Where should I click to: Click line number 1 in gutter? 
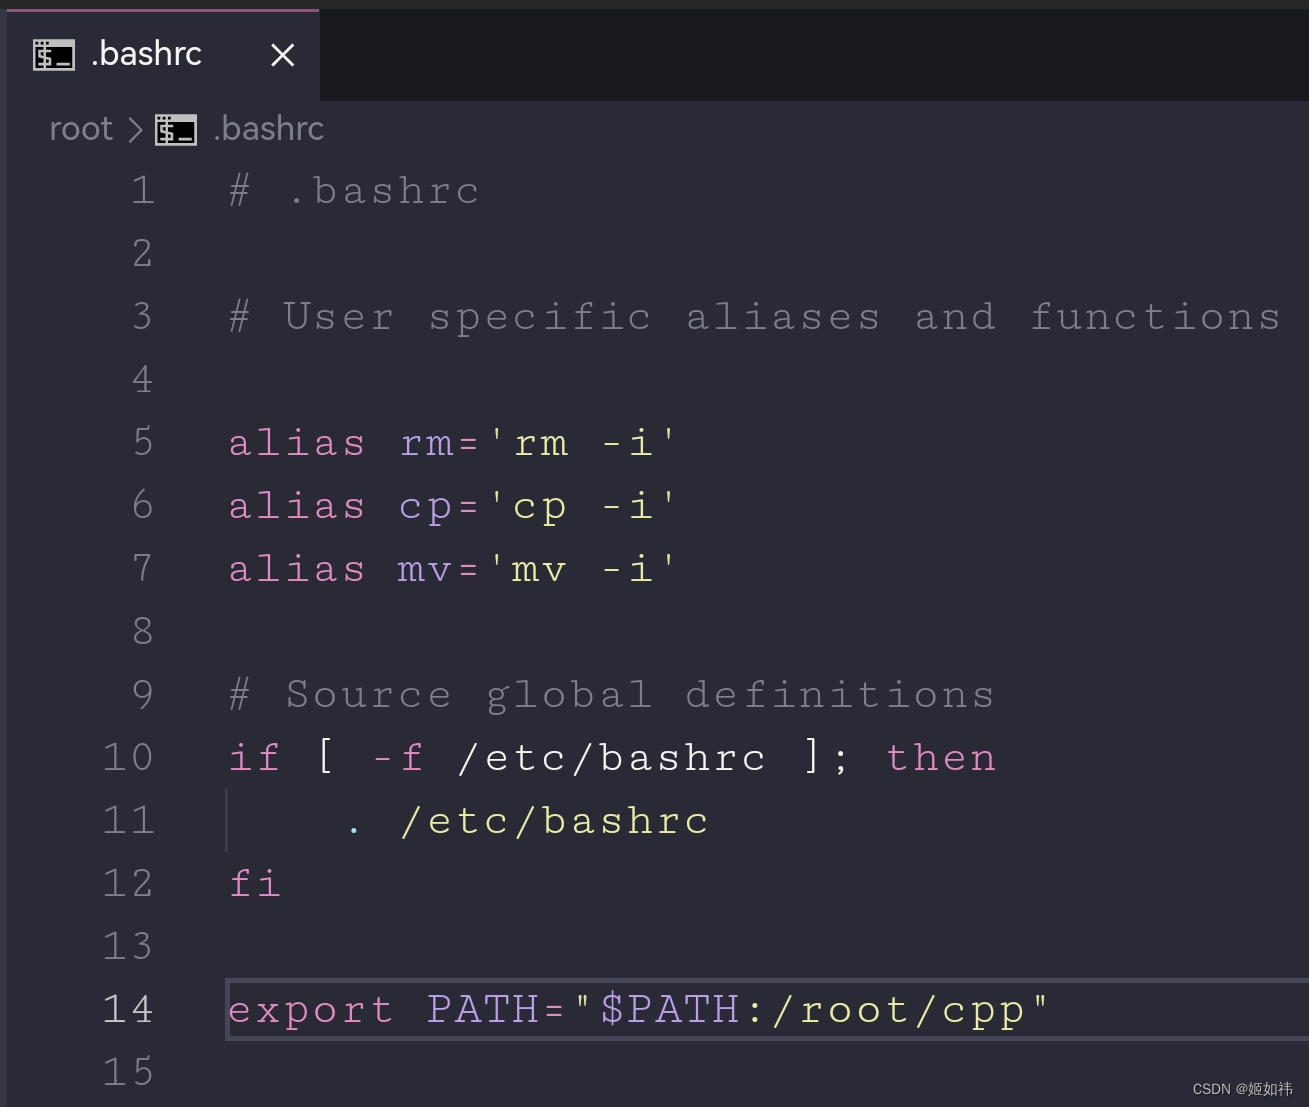(x=143, y=190)
